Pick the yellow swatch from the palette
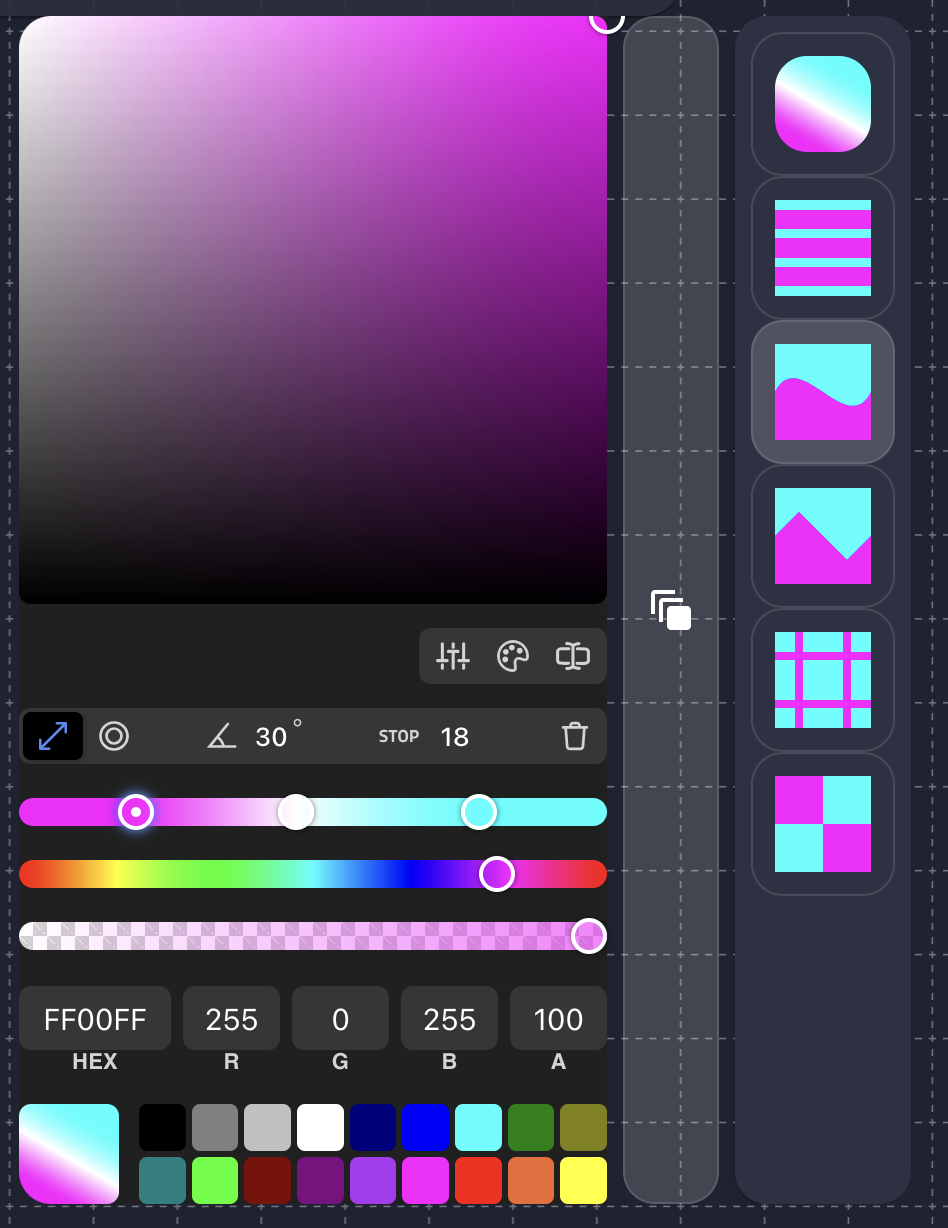Screen dimensions: 948x1228 [584, 1180]
